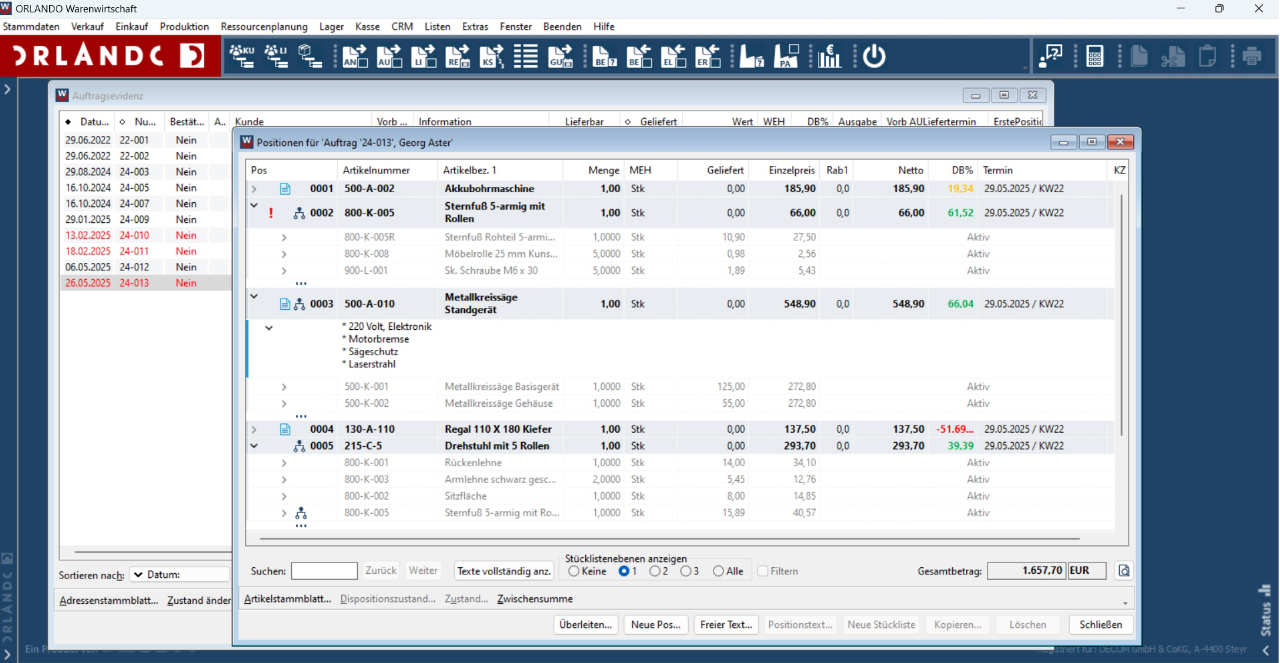
Task: Open the Ressourcenplanung menu
Action: (x=264, y=27)
